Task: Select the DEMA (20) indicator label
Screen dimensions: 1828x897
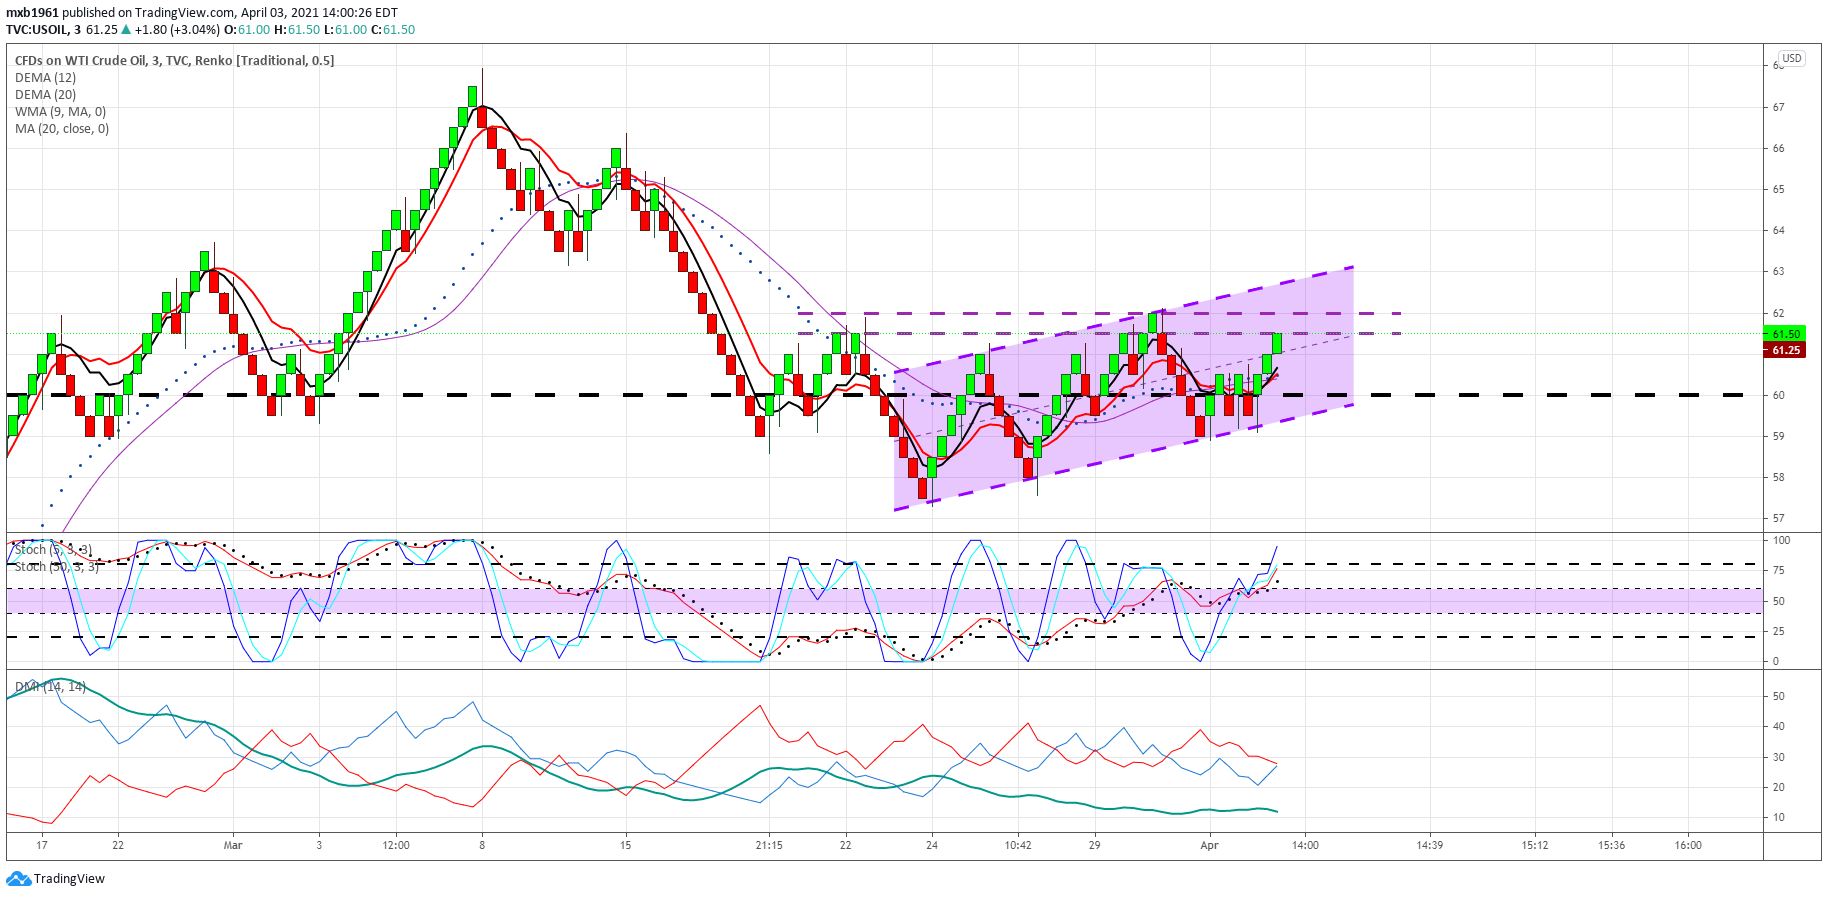Action: (45, 95)
